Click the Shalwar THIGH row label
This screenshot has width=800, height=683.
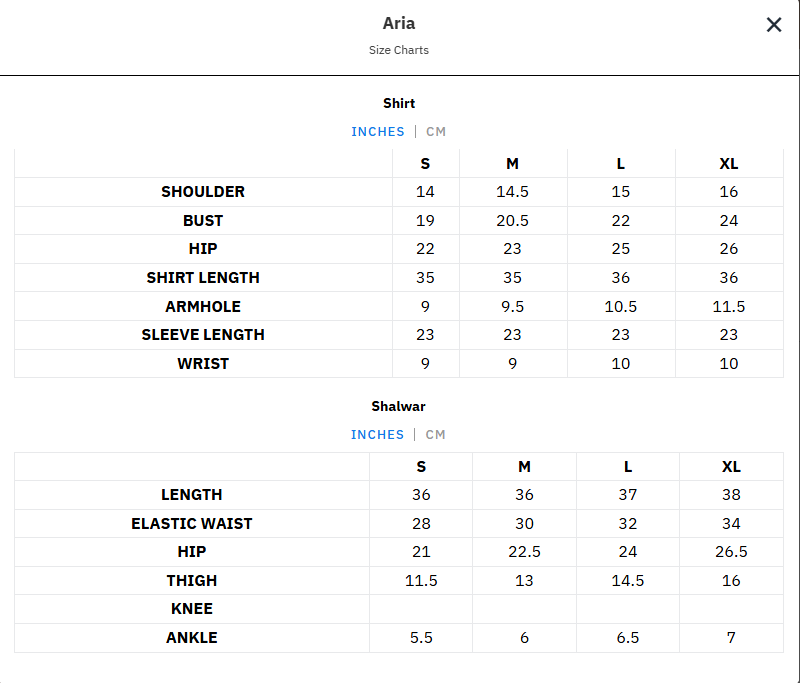coord(192,580)
